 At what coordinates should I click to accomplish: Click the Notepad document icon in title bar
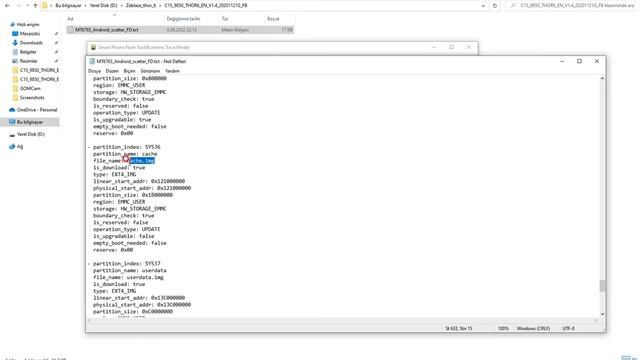[92, 61]
